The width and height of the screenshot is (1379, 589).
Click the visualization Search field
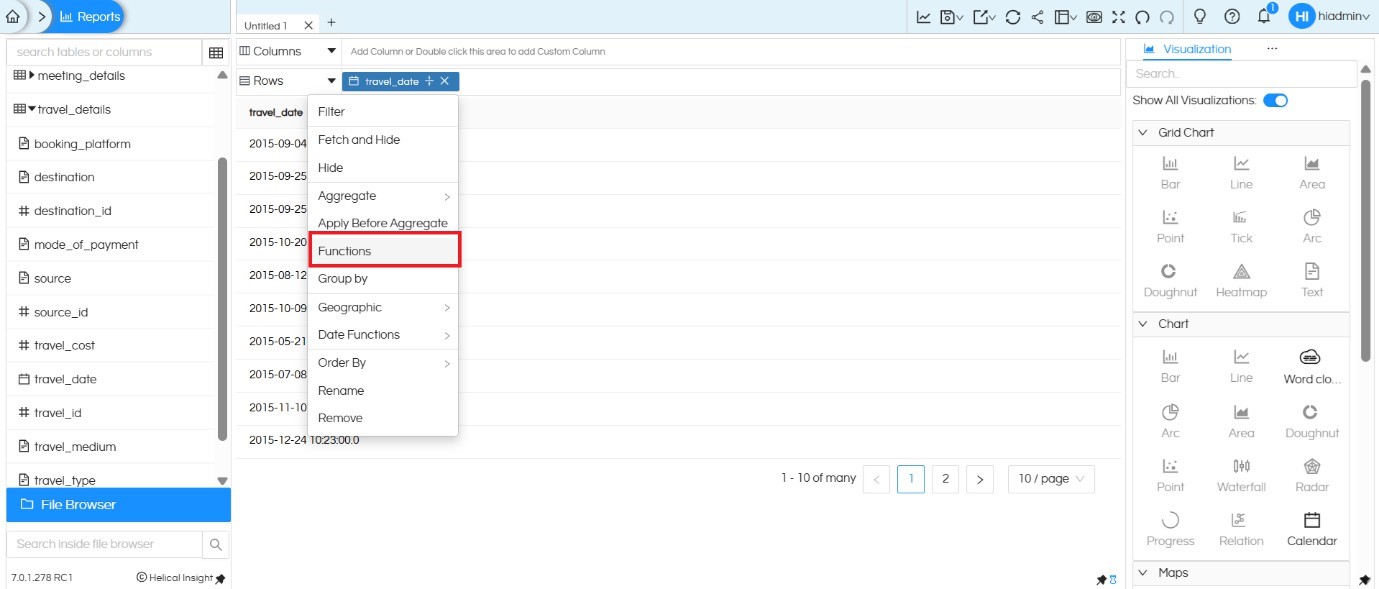tap(1240, 74)
